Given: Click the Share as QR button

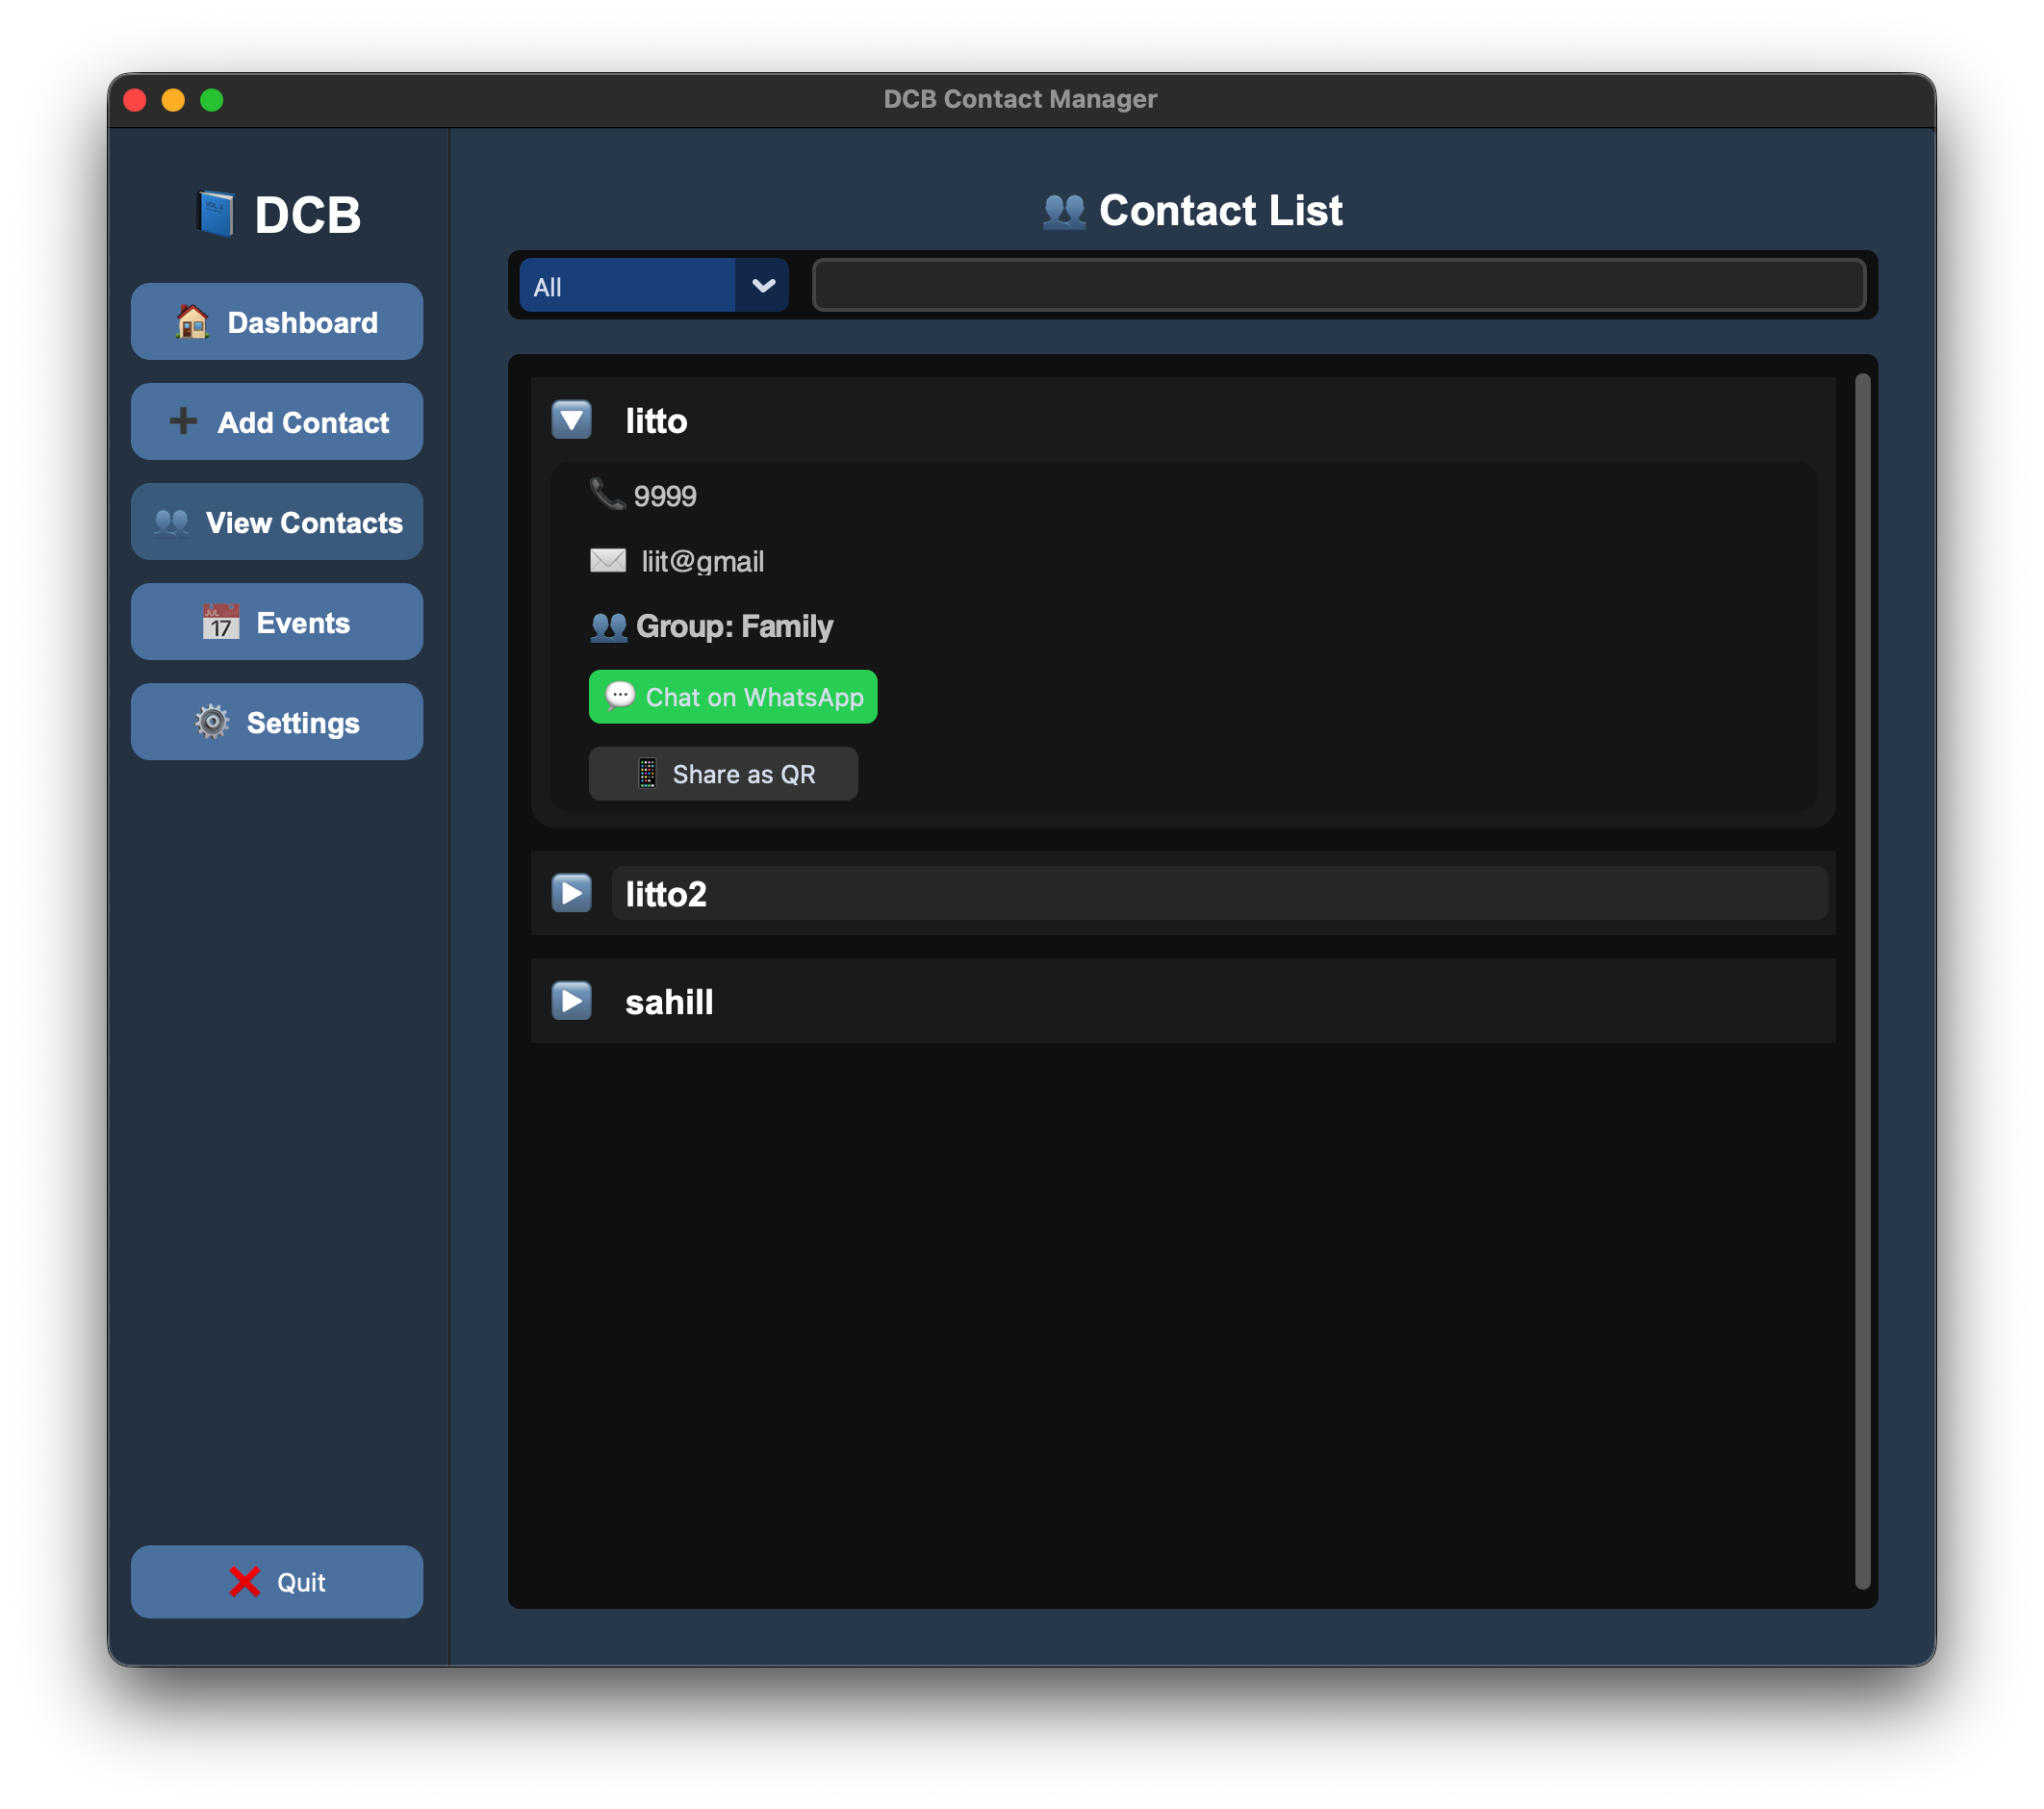Looking at the screenshot, I should tap(723, 773).
